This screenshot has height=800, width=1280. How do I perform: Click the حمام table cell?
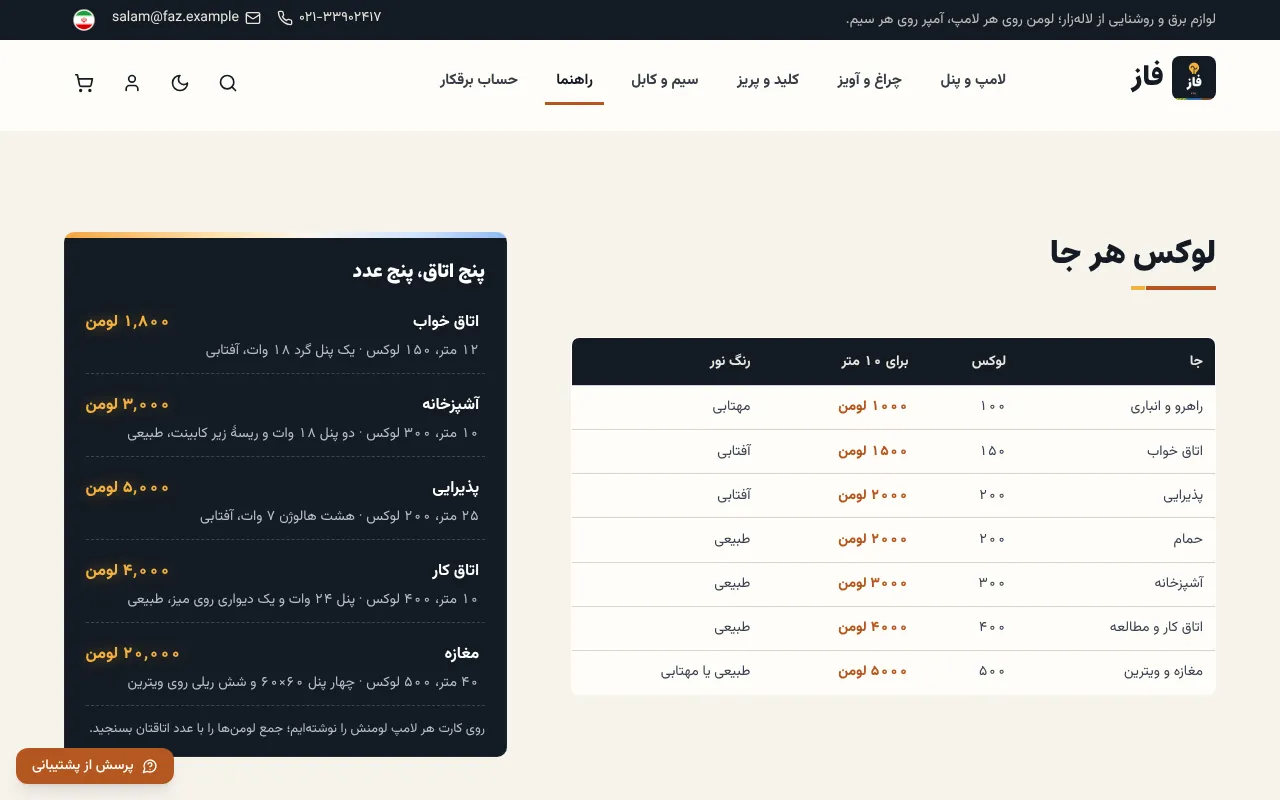1188,539
